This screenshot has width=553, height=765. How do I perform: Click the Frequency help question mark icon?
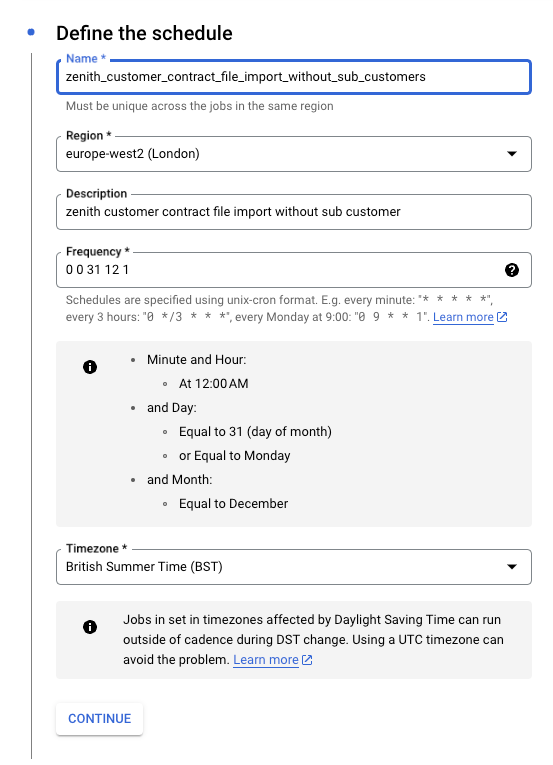tap(512, 270)
